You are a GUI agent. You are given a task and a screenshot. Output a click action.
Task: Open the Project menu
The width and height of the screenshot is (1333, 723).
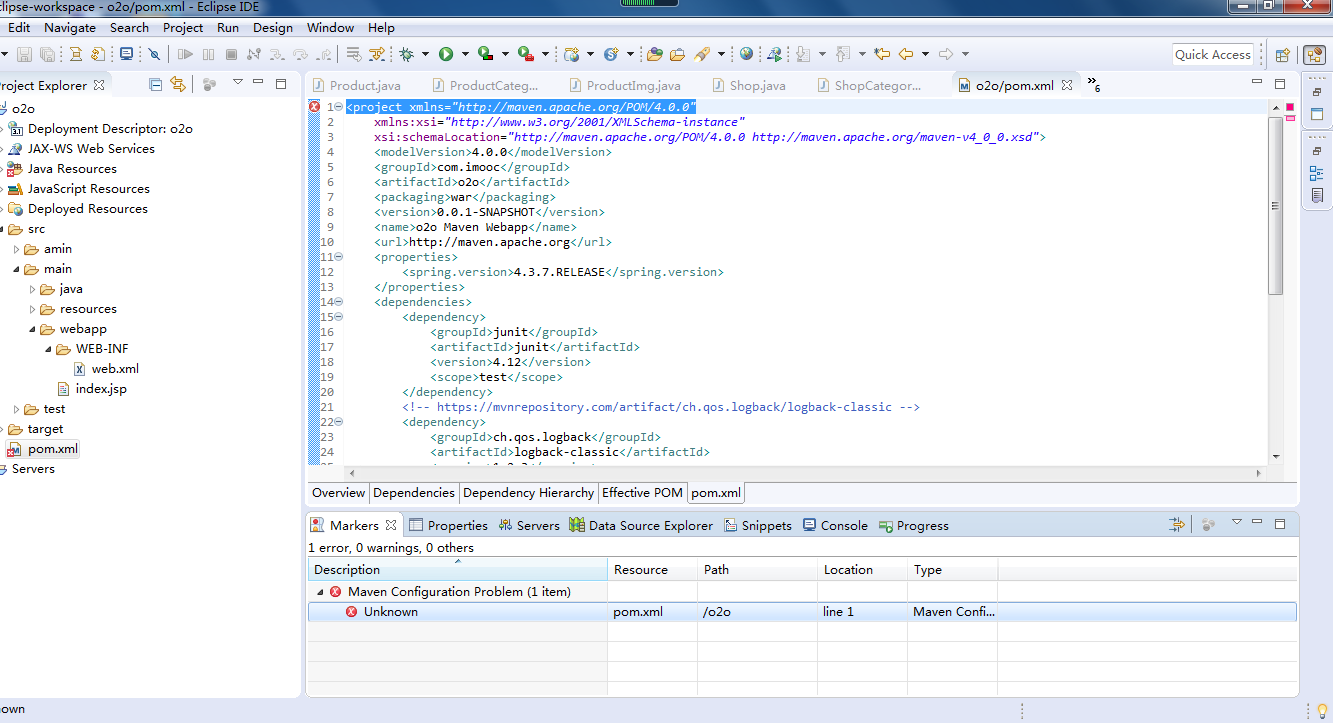tap(183, 28)
